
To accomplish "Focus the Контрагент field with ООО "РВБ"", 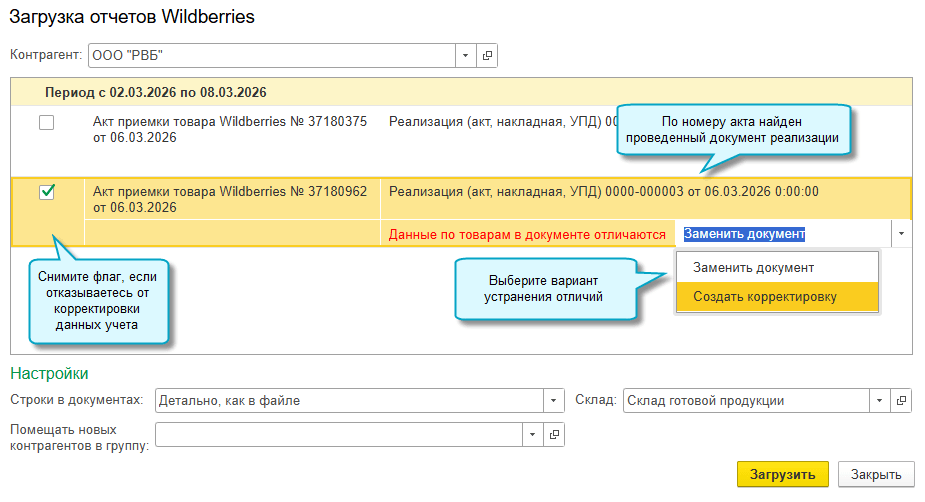I will (x=272, y=55).
